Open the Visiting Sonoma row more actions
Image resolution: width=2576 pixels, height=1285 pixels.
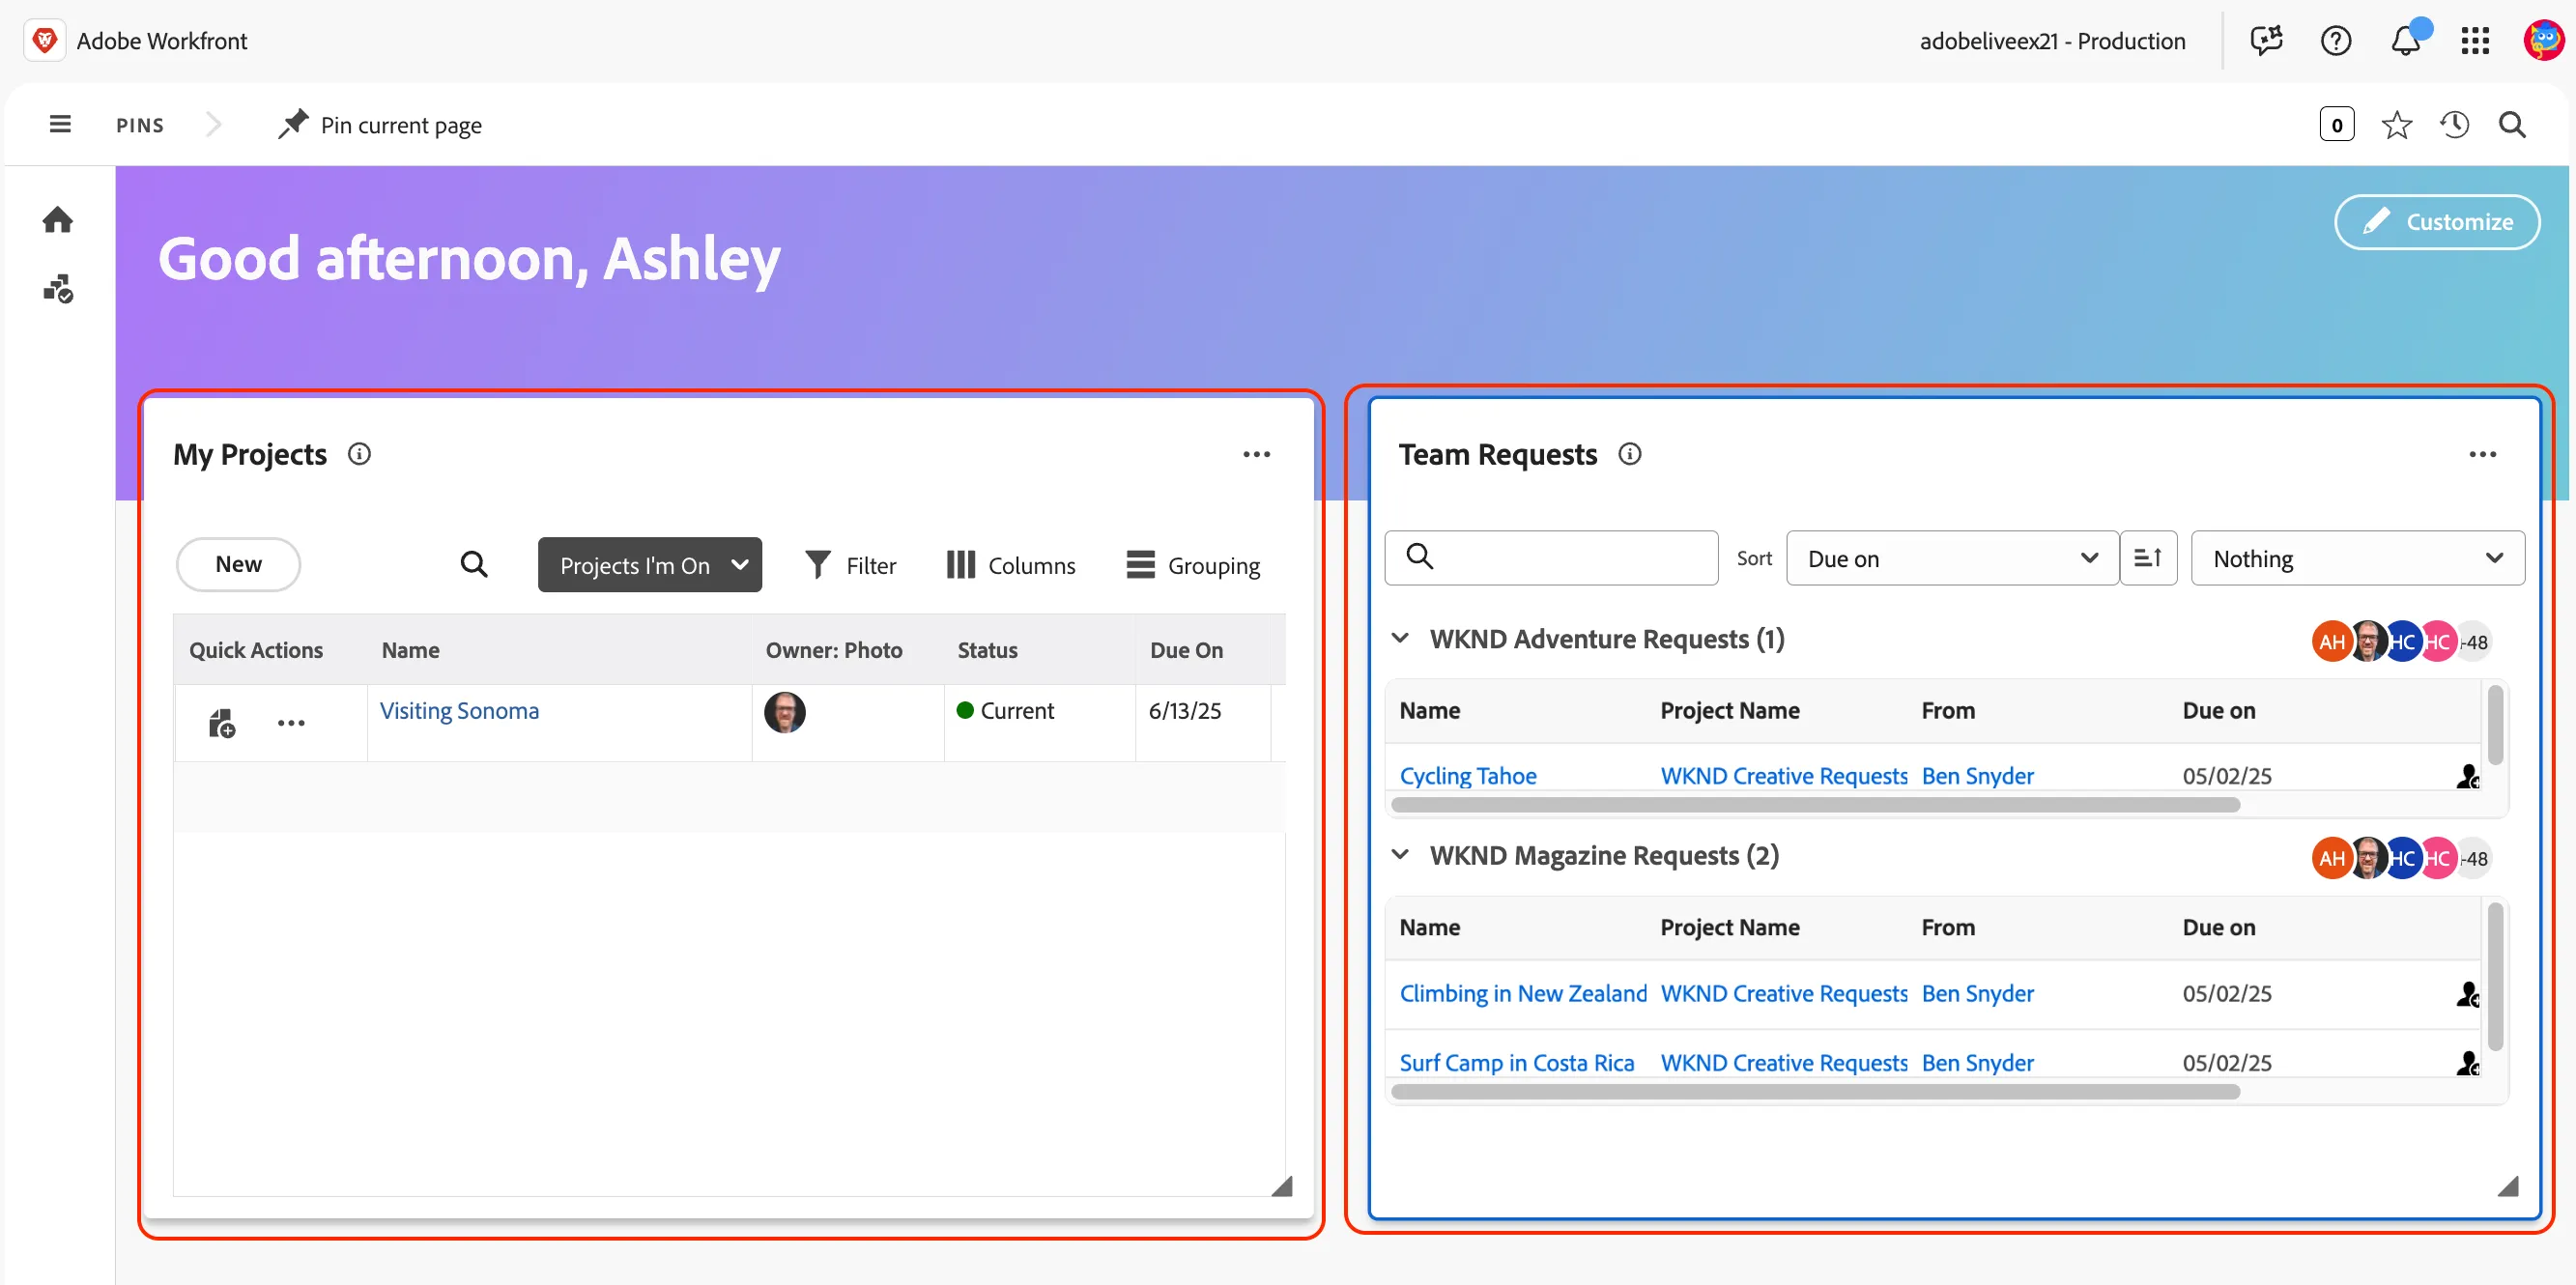[291, 723]
